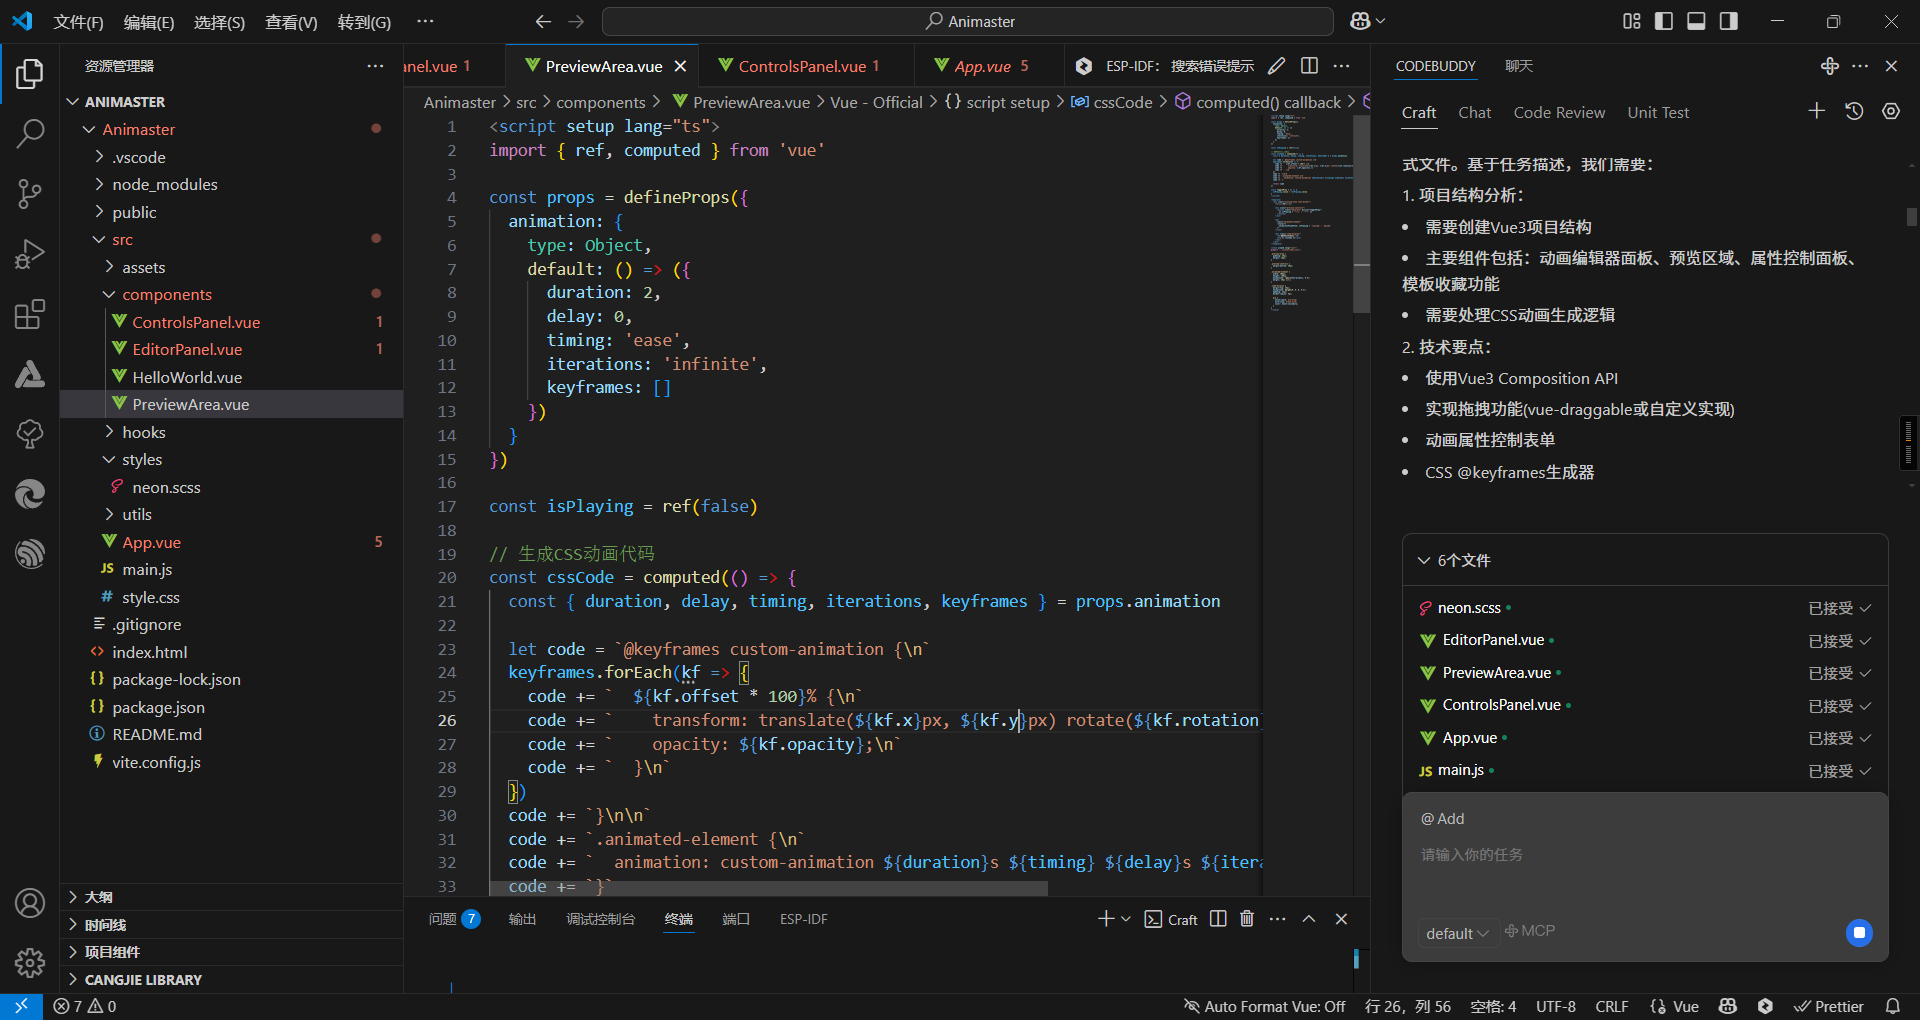1920x1020 pixels.
Task: Open Source Control view
Action: pos(30,193)
